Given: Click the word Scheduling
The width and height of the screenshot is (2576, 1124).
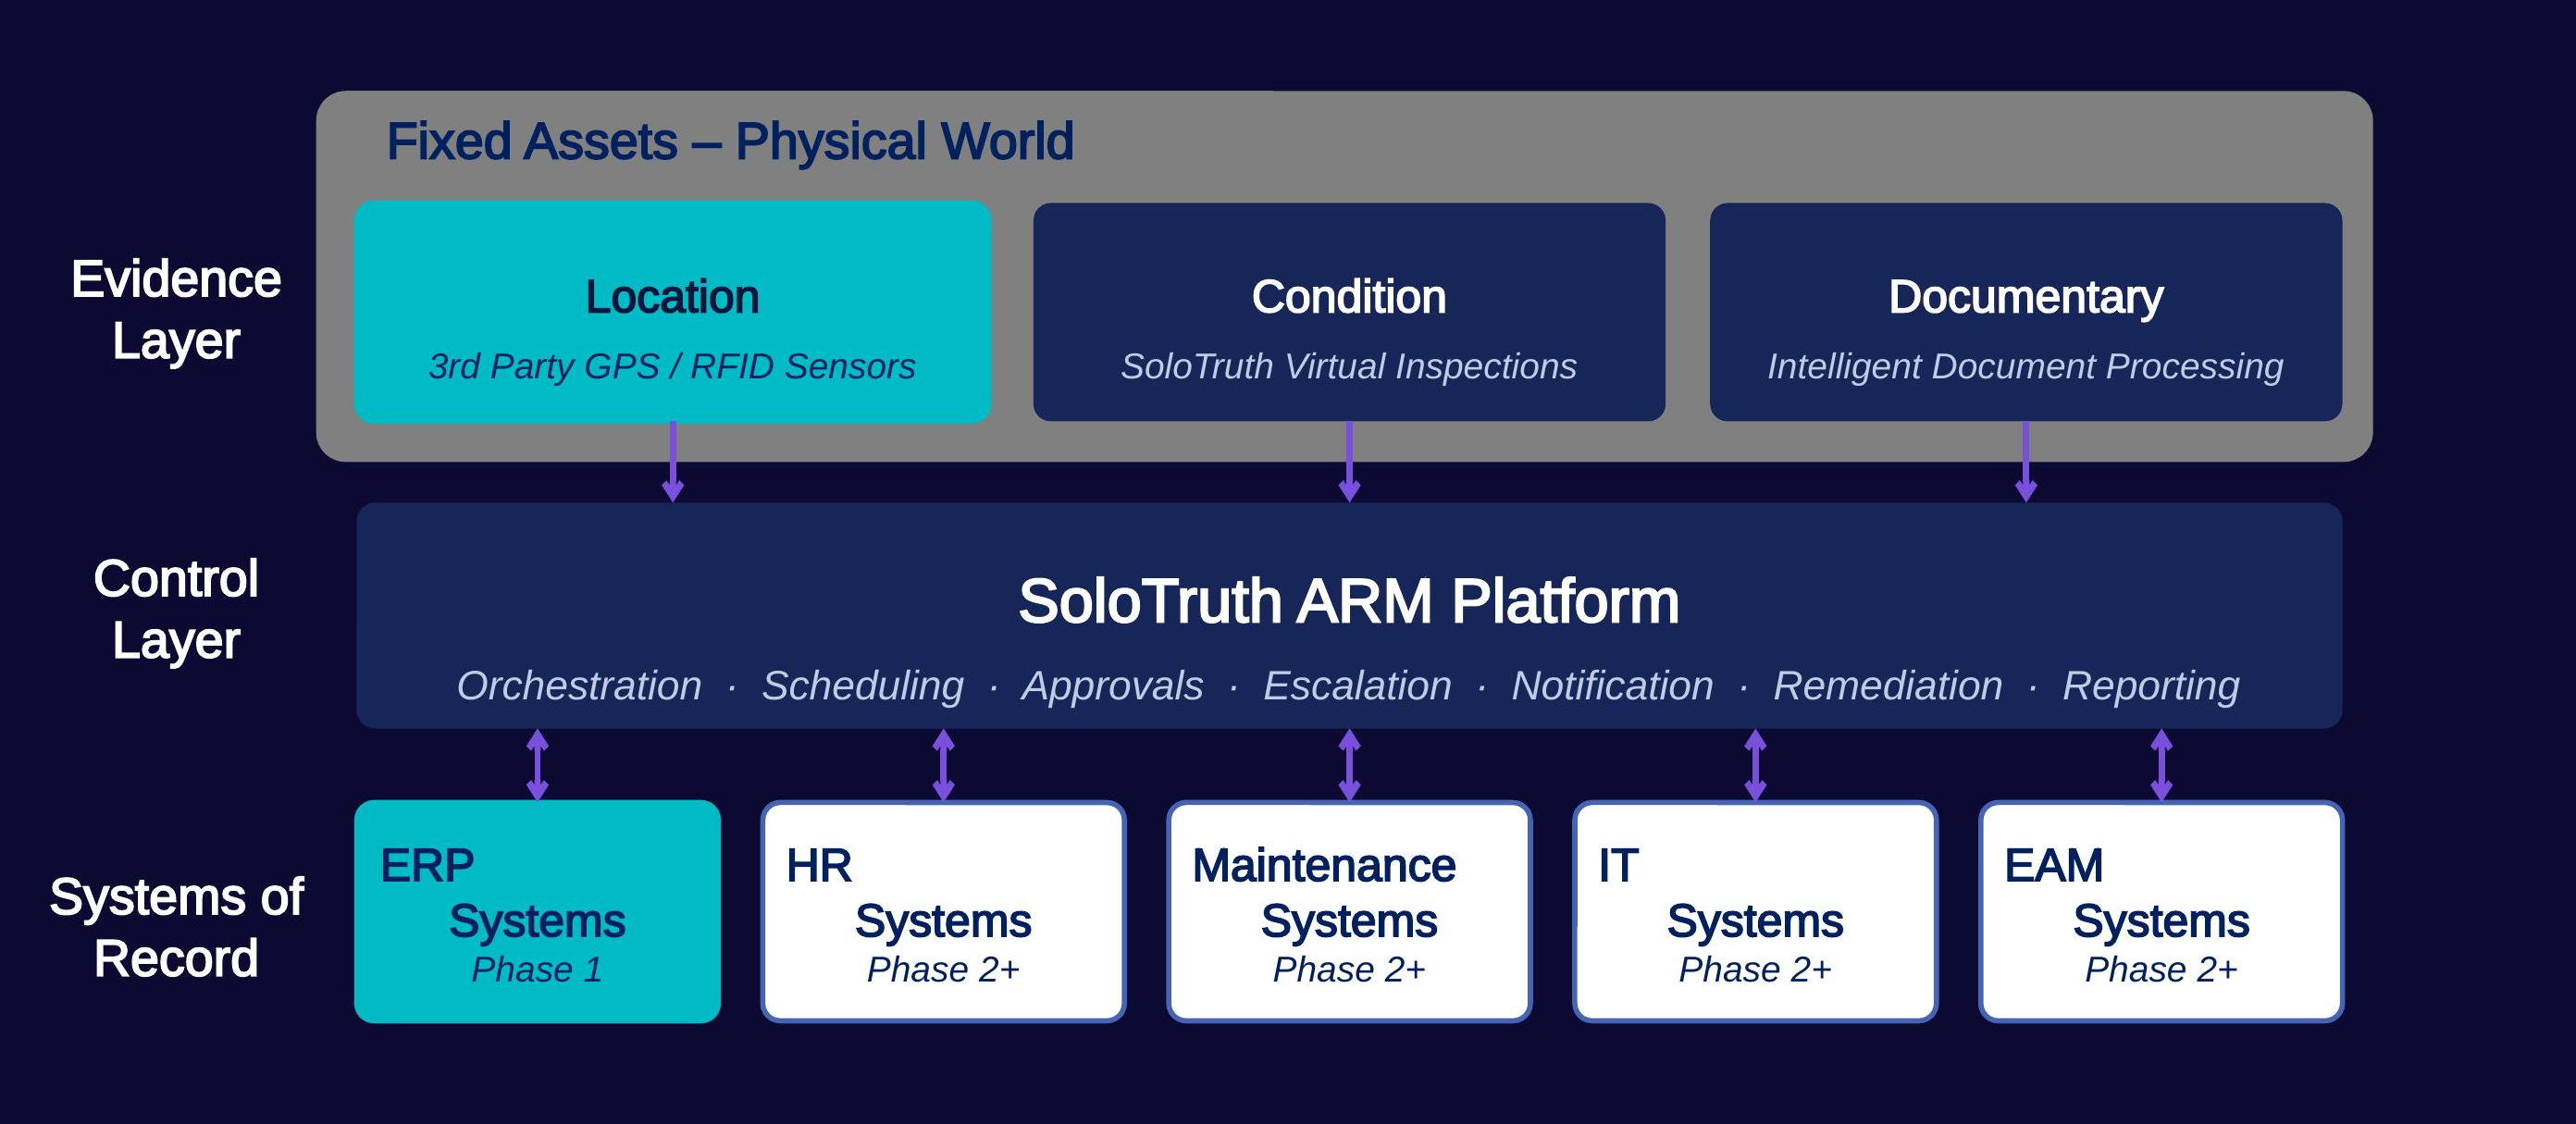Looking at the screenshot, I should click(863, 686).
